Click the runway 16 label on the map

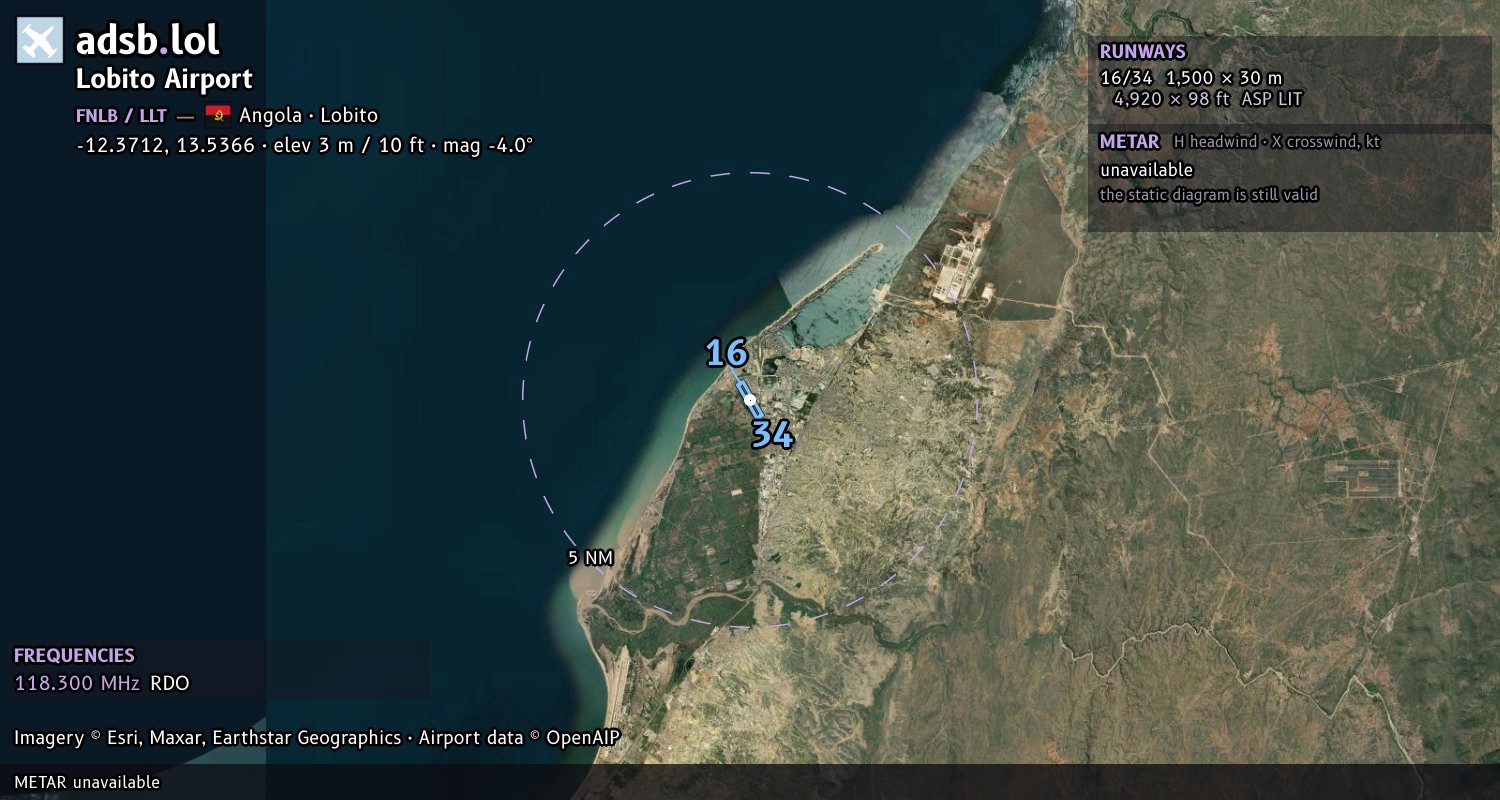coord(727,353)
